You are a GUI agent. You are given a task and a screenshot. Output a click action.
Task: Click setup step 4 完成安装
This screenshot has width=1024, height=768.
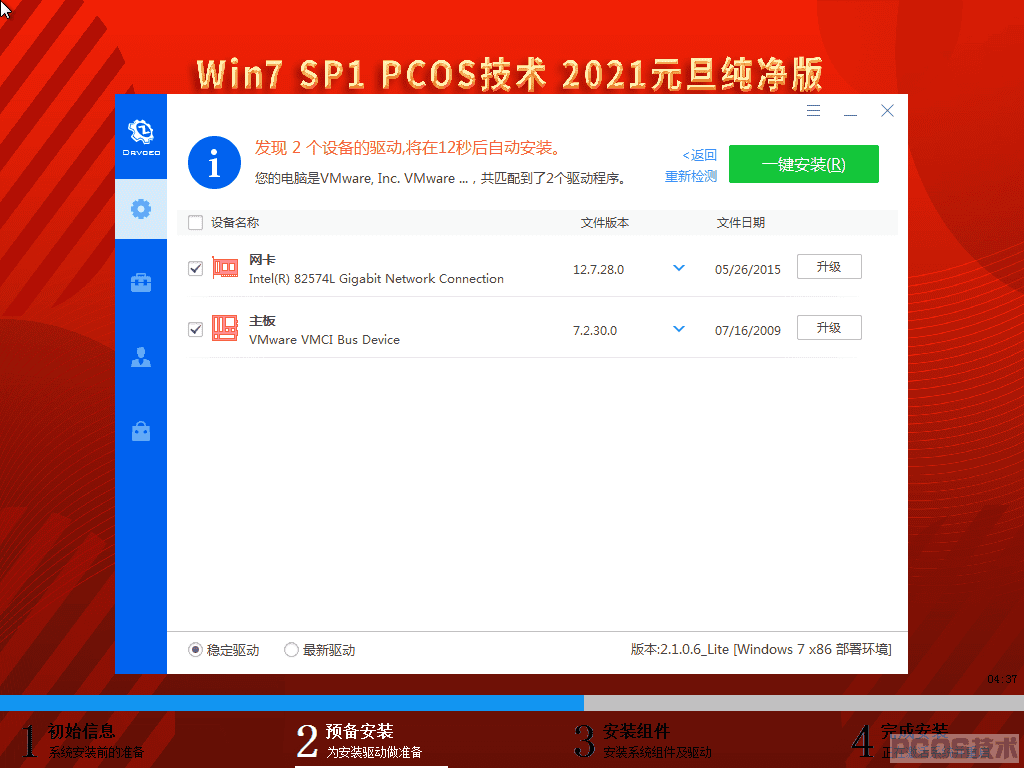[x=921, y=741]
